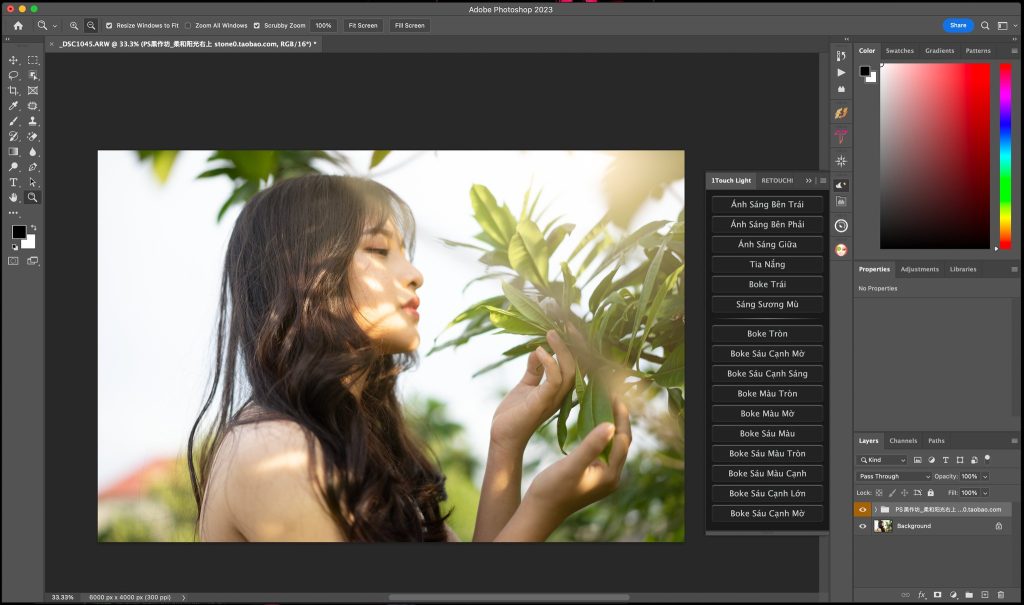Apply the Tia Nắng light effect
Image resolution: width=1024 pixels, height=605 pixels.
[767, 264]
